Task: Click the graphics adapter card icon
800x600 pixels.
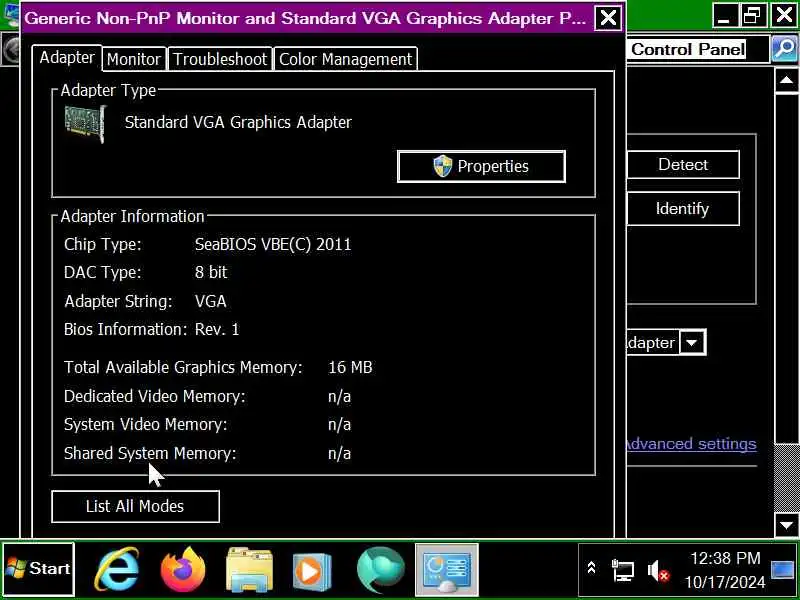Action: pos(86,124)
